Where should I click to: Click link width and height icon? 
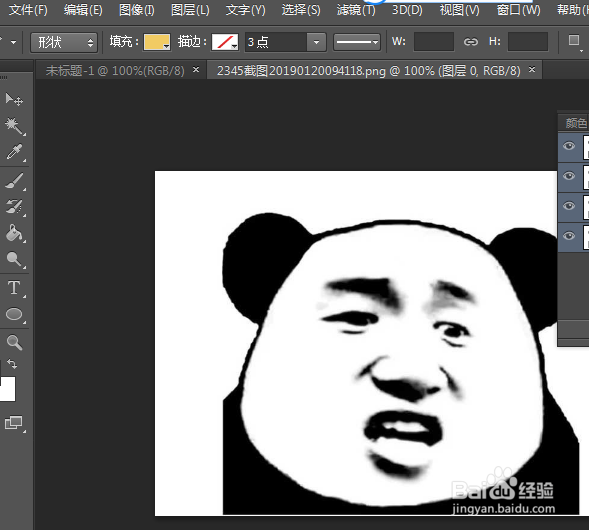[x=470, y=42]
